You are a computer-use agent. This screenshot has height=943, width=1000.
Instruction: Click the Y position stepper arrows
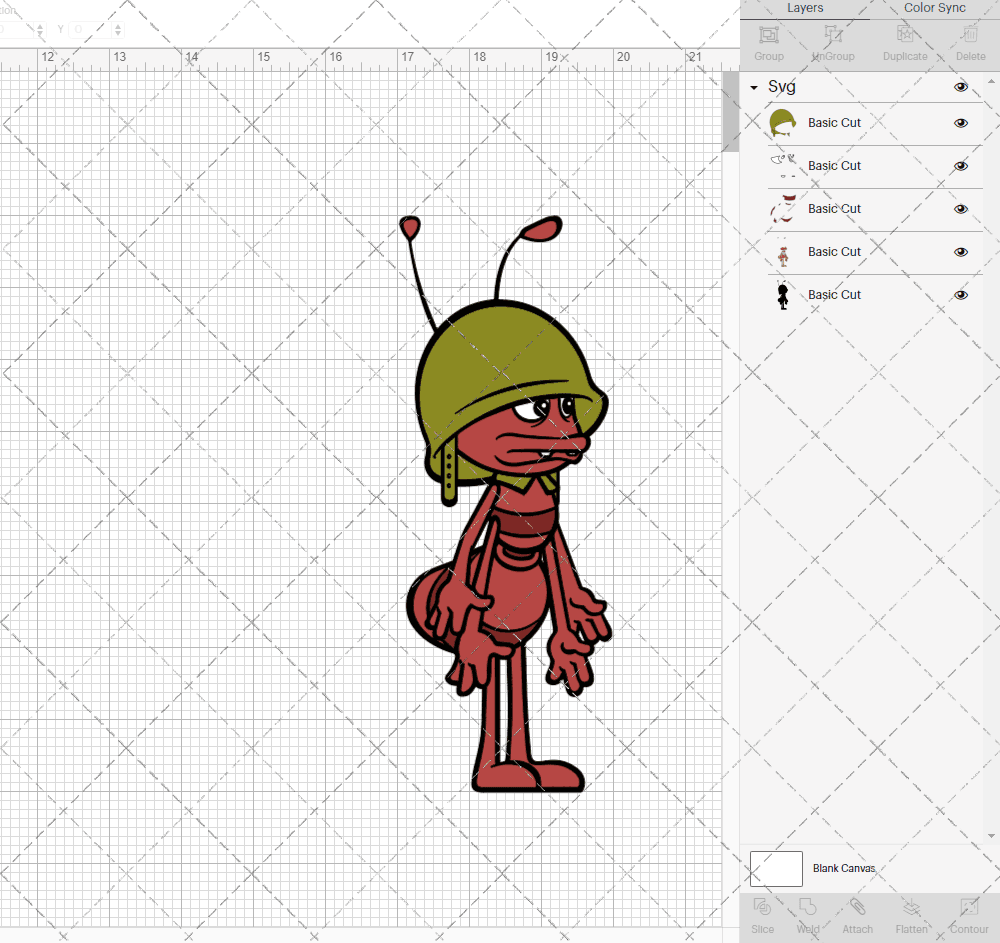coord(118,30)
